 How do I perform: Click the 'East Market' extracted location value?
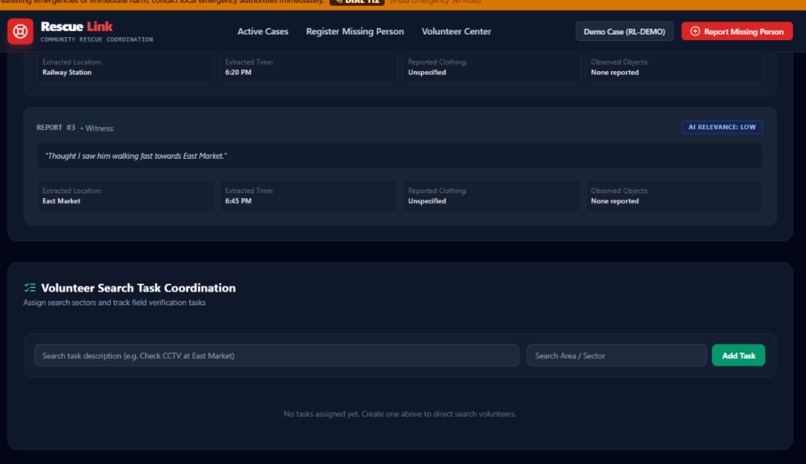pos(61,201)
